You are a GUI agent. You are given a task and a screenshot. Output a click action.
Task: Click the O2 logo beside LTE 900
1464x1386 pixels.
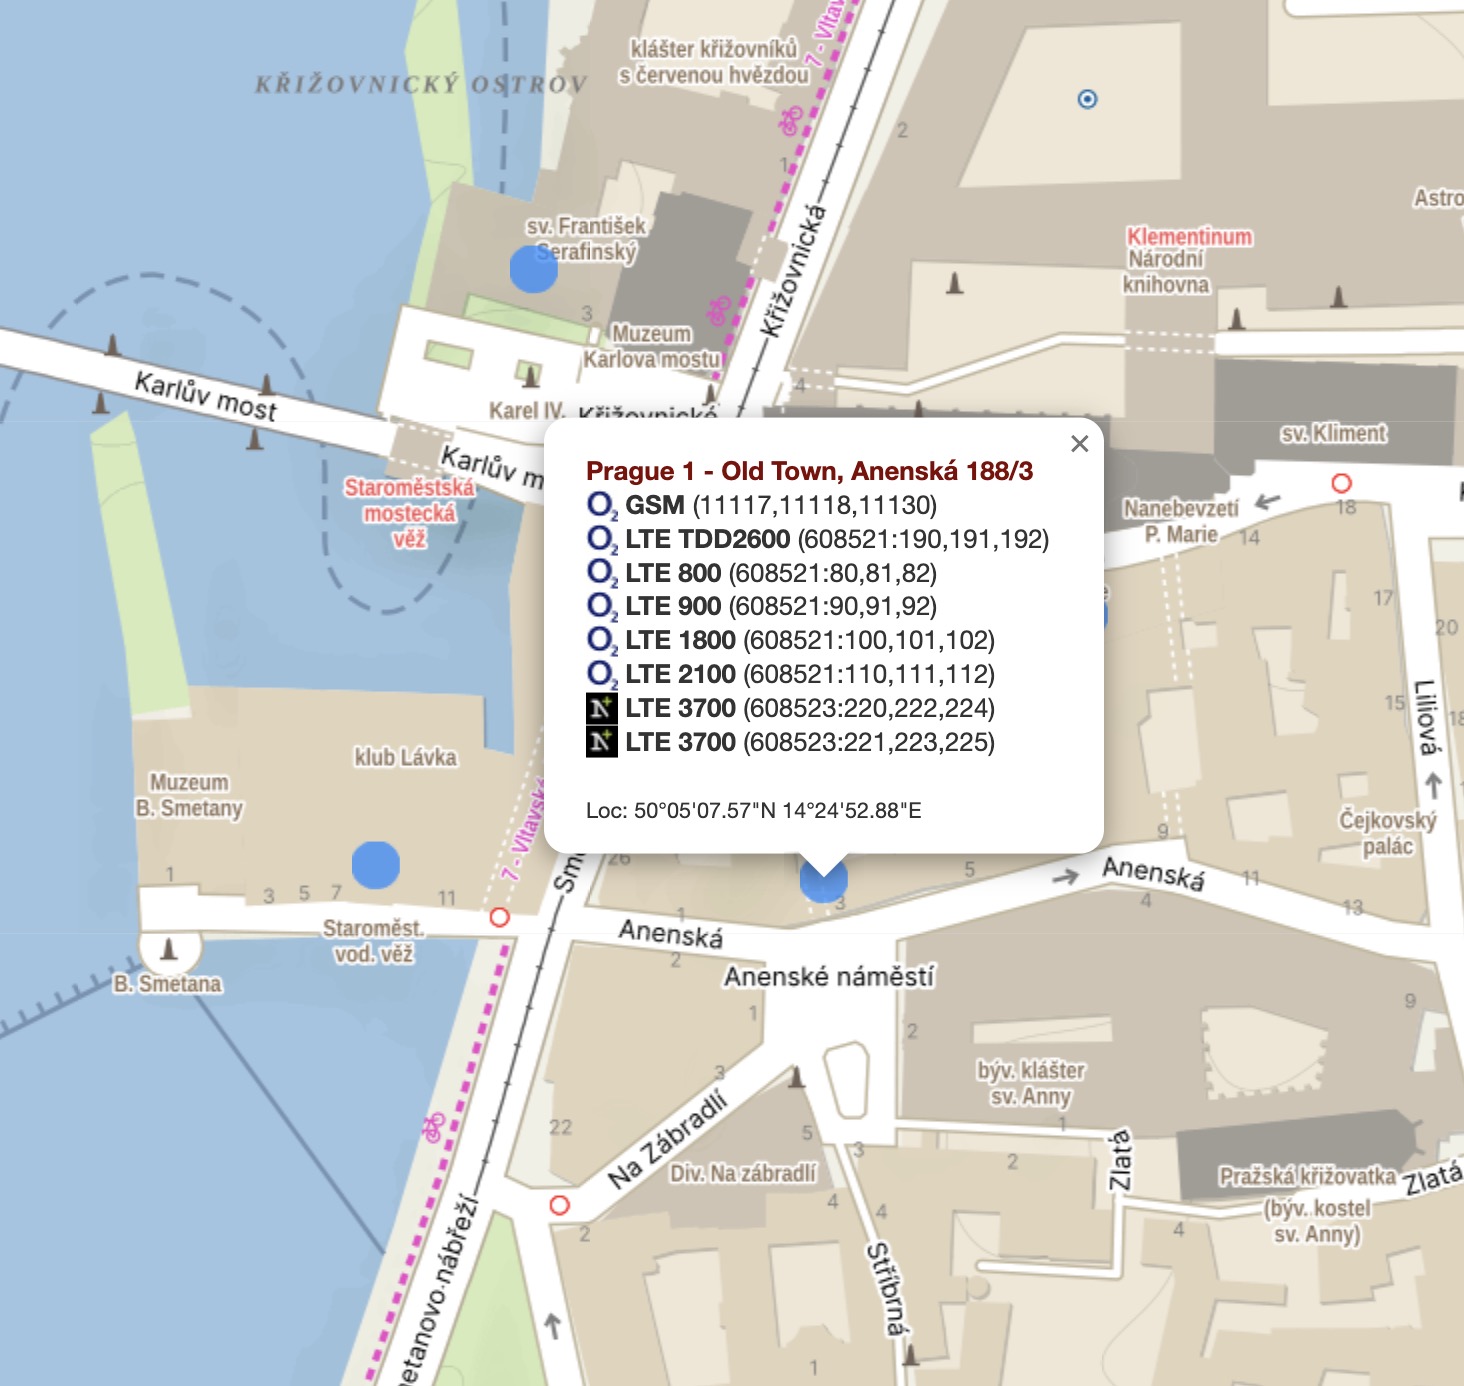[602, 606]
